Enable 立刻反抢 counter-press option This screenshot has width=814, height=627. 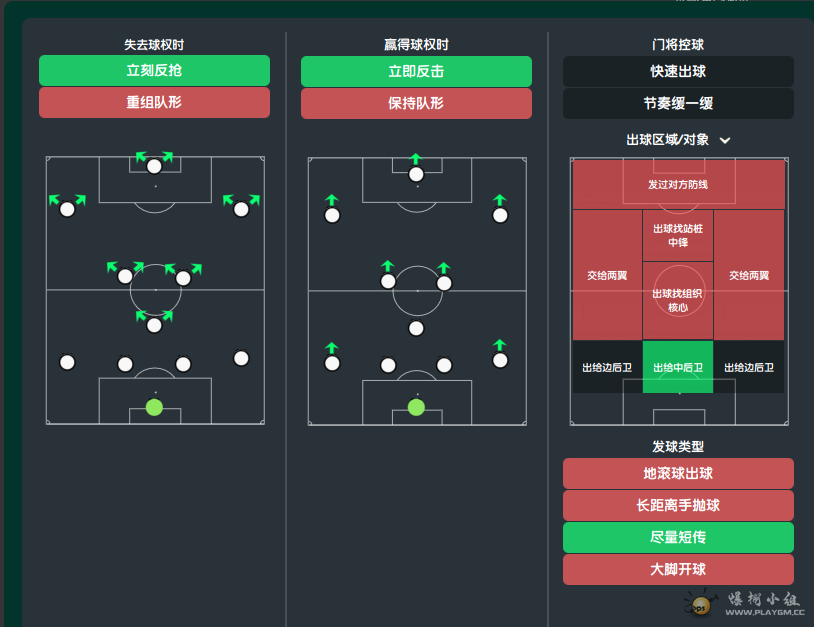(154, 71)
